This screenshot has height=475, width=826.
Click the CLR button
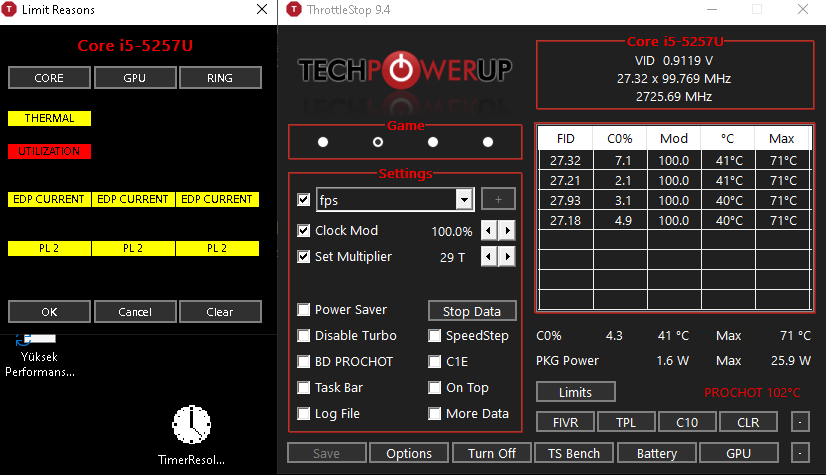[x=748, y=422]
